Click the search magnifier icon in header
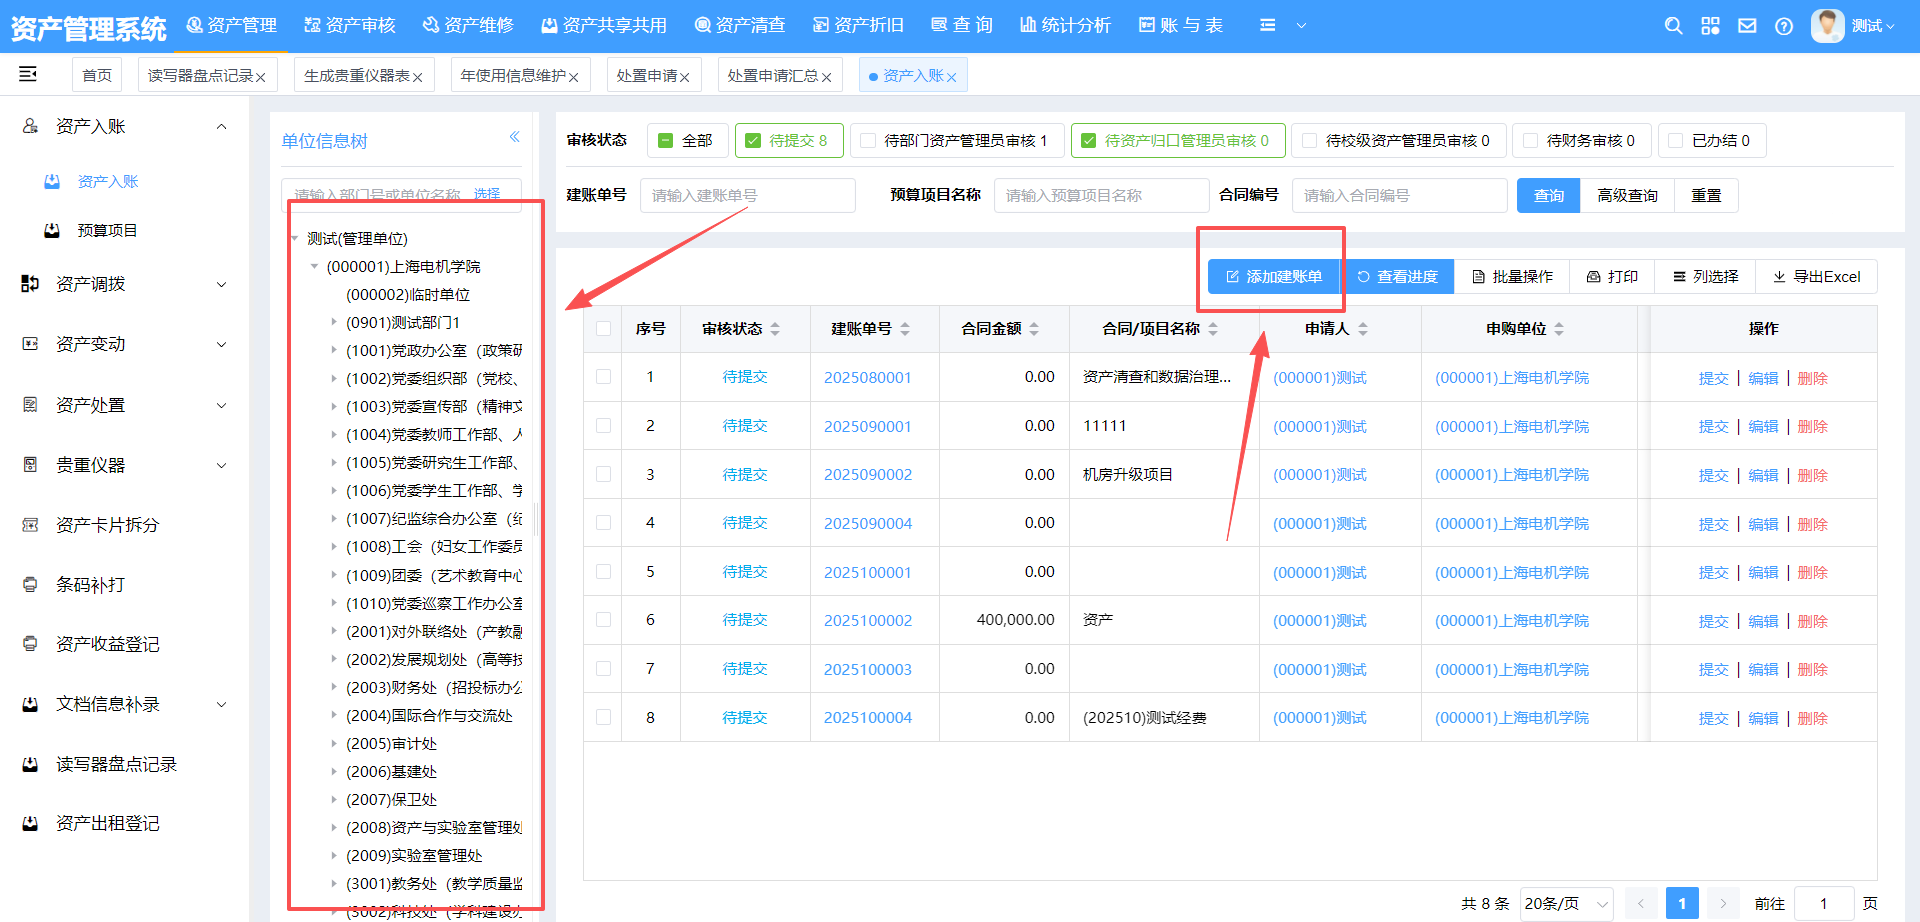The height and width of the screenshot is (922, 1920). [x=1673, y=26]
